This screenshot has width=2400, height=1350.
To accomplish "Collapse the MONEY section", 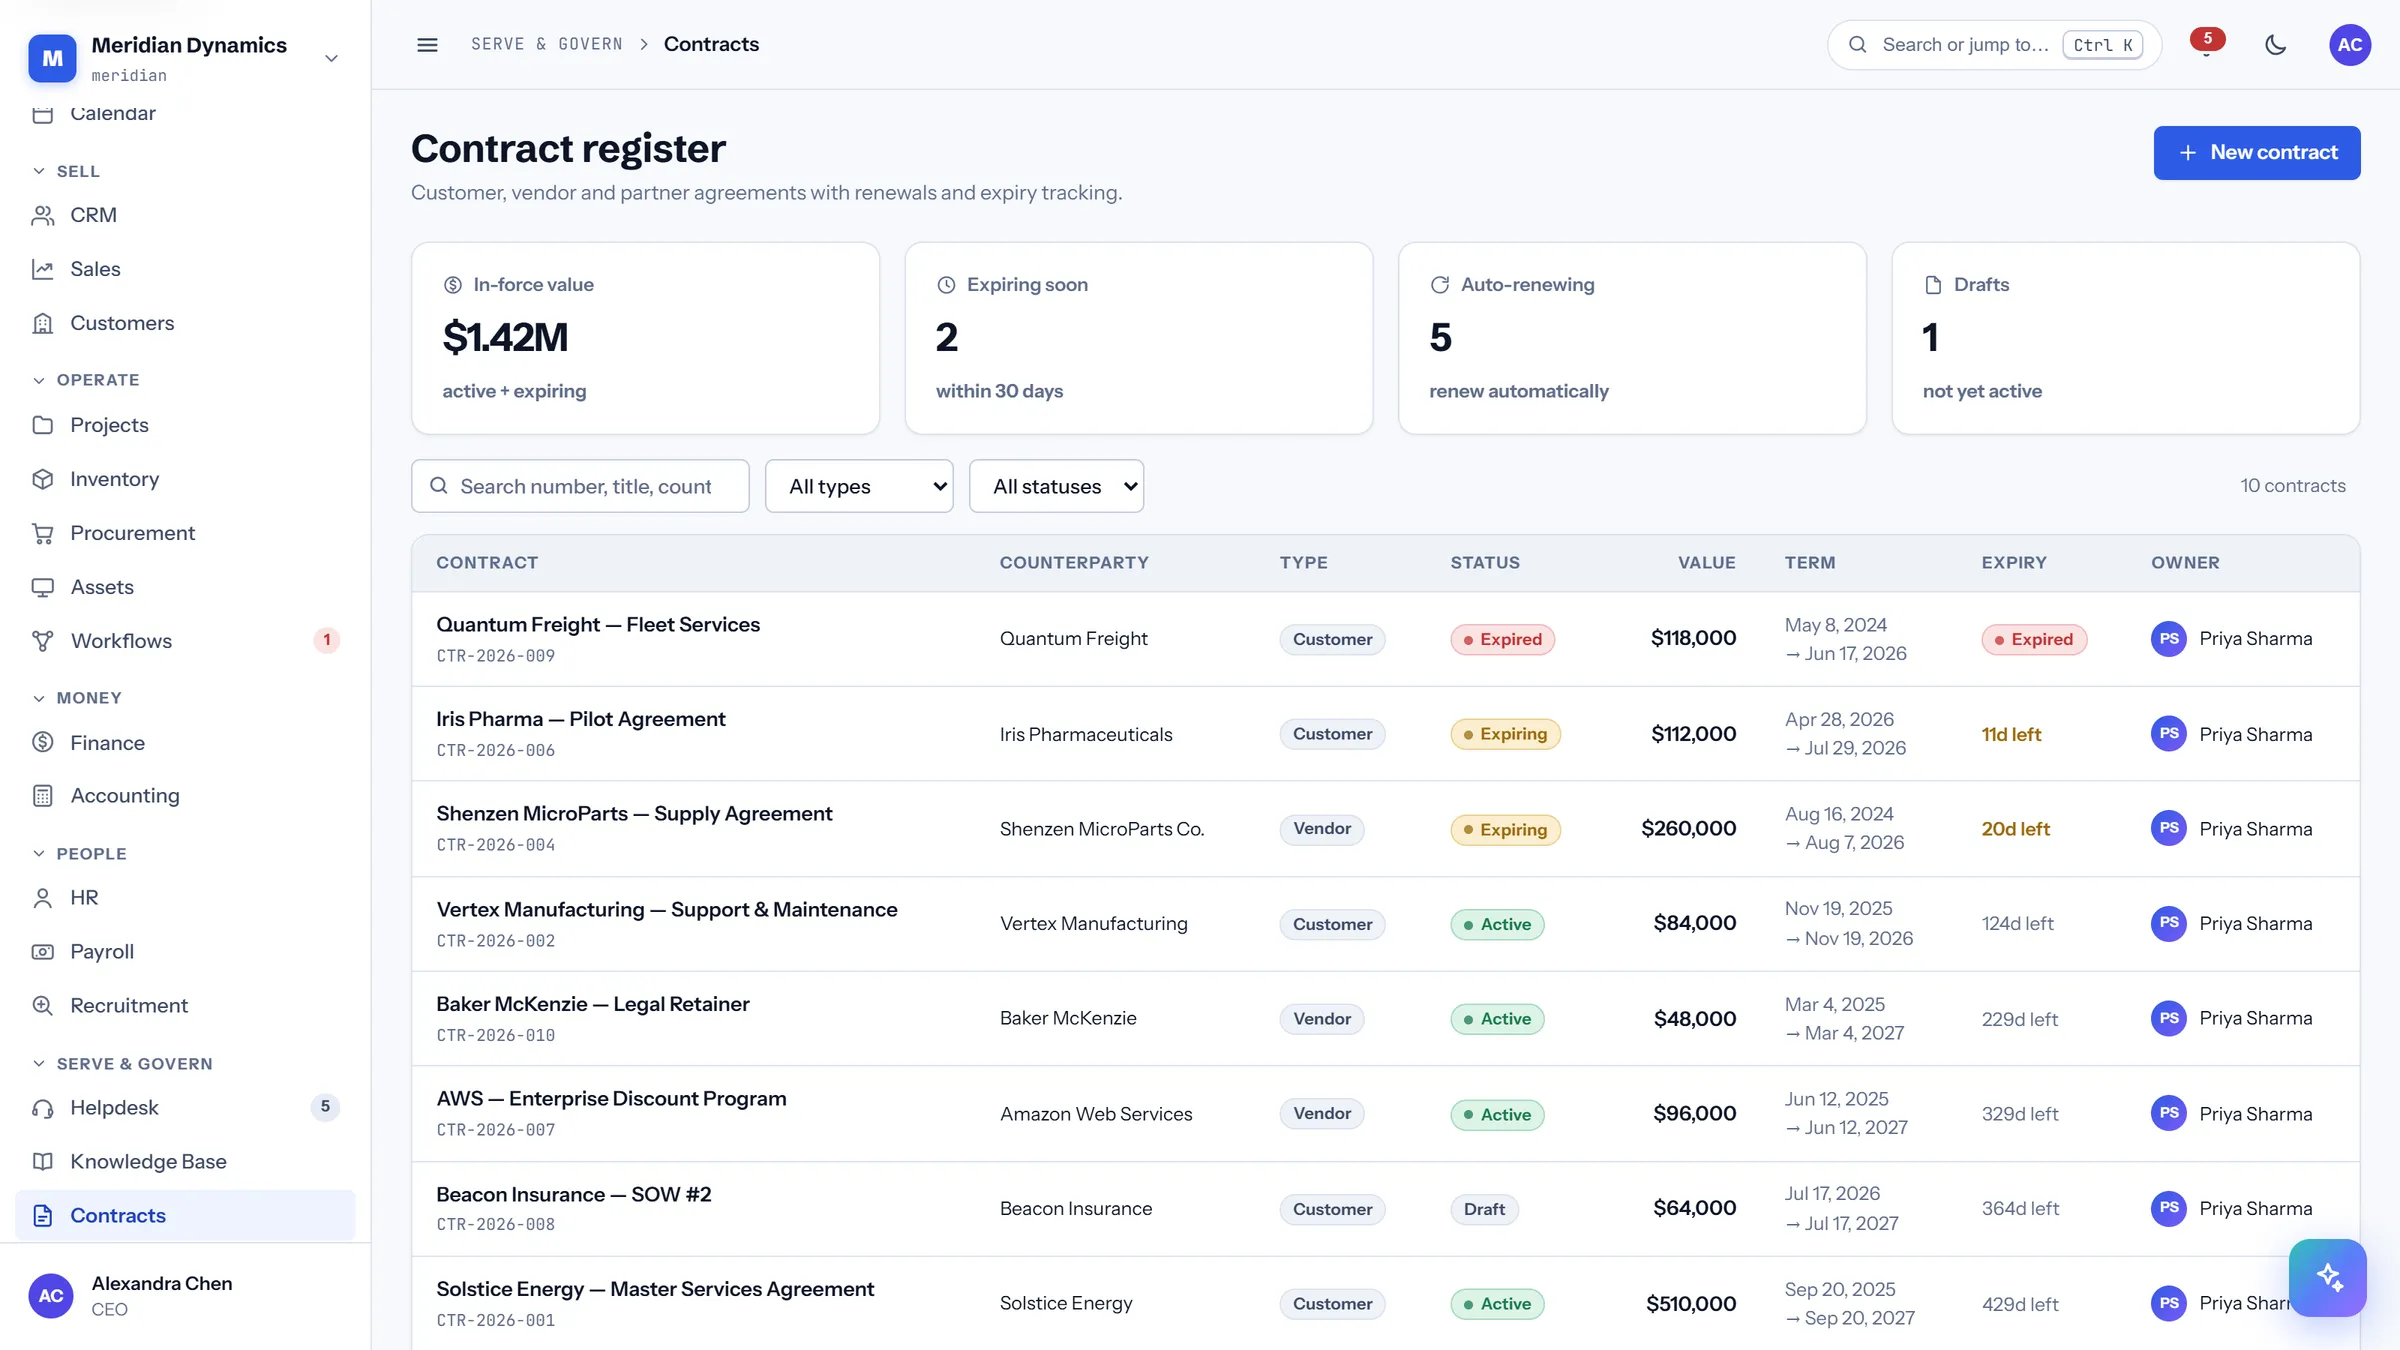I will click(x=76, y=698).
